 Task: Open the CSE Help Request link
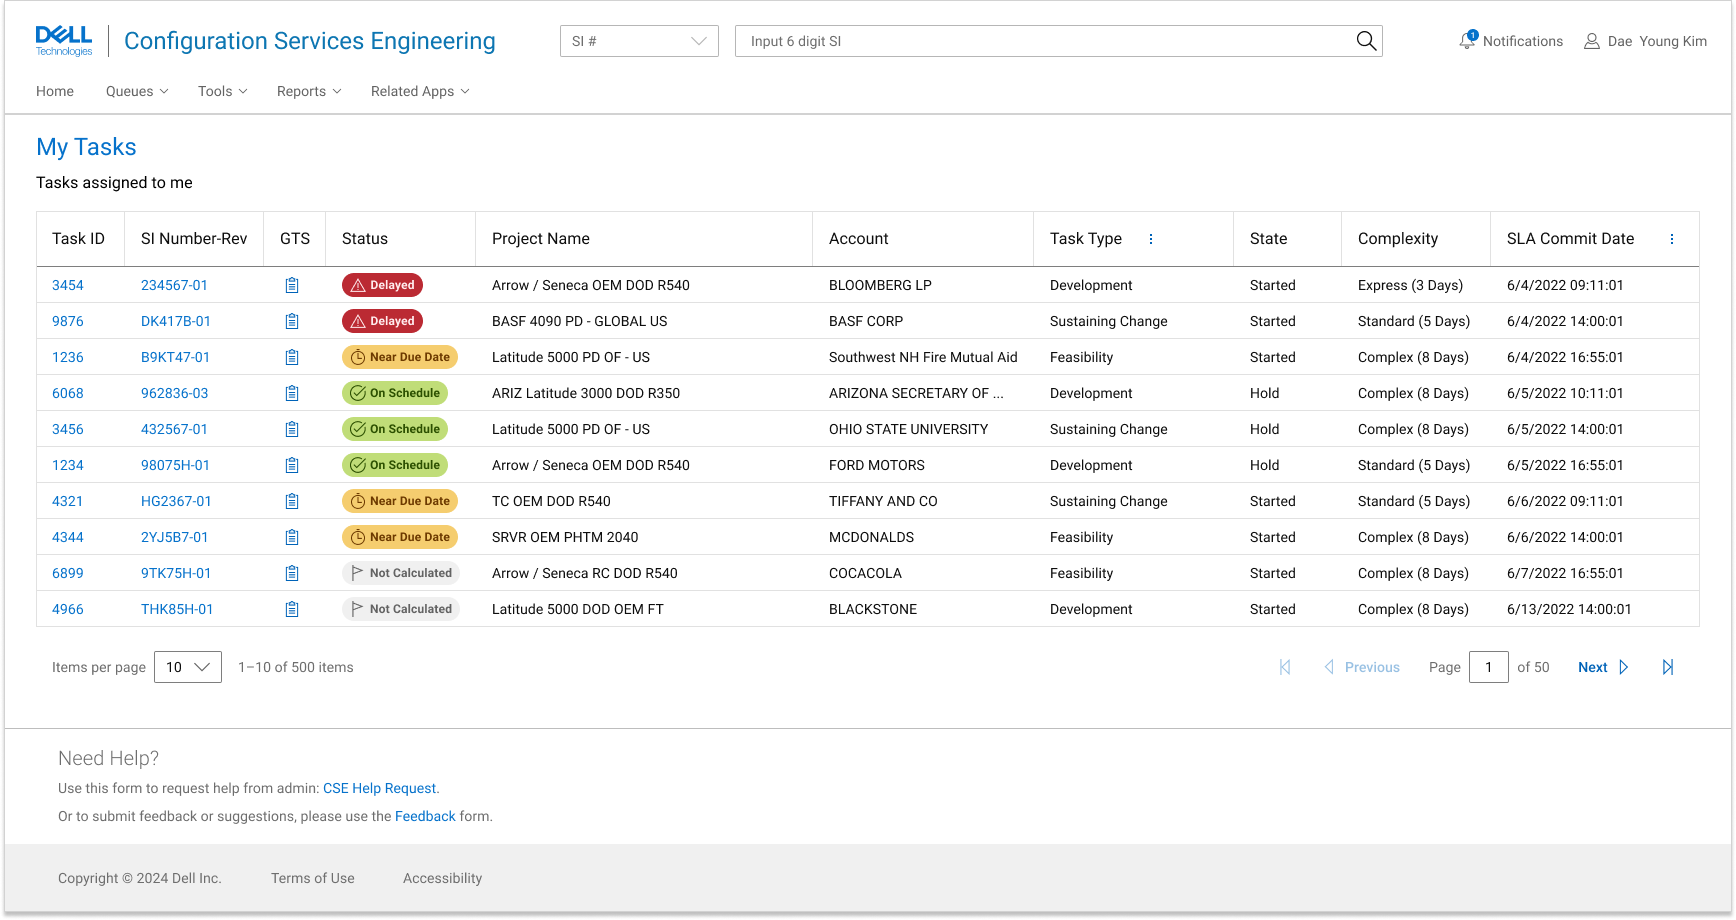(x=379, y=788)
